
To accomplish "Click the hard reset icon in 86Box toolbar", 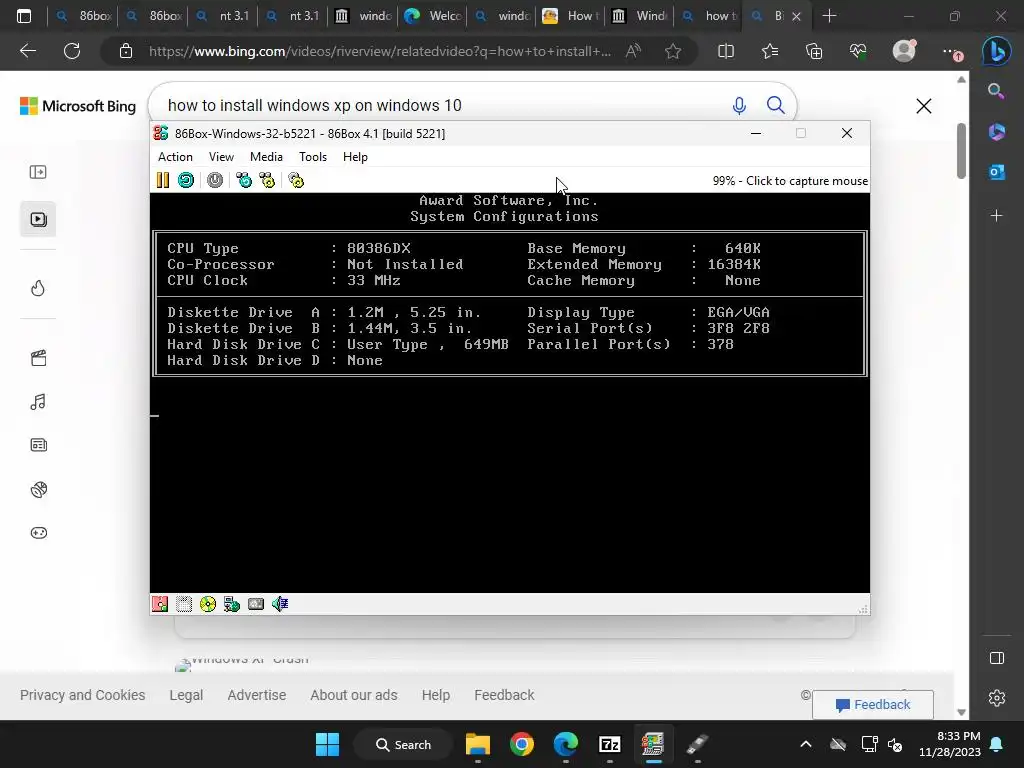I will tap(186, 180).
